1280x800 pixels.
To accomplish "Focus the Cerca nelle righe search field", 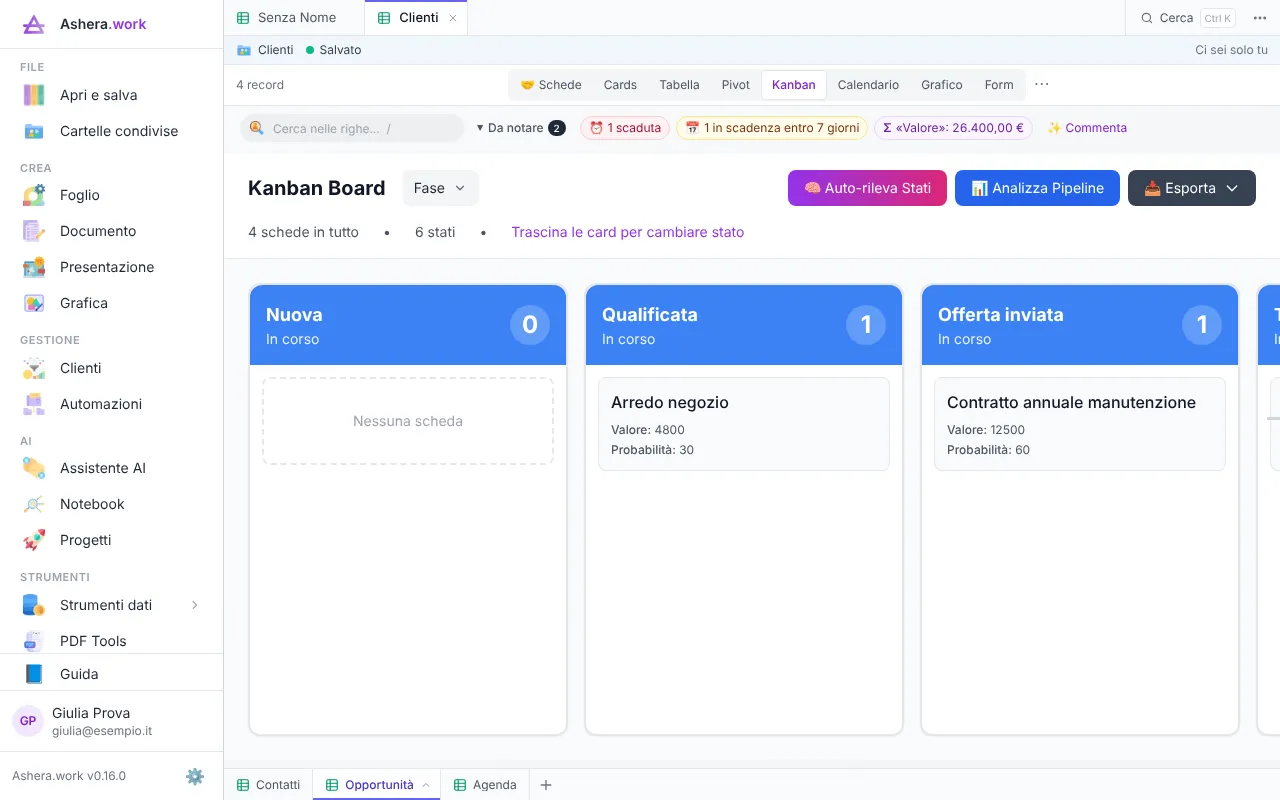I will pyautogui.click(x=352, y=128).
